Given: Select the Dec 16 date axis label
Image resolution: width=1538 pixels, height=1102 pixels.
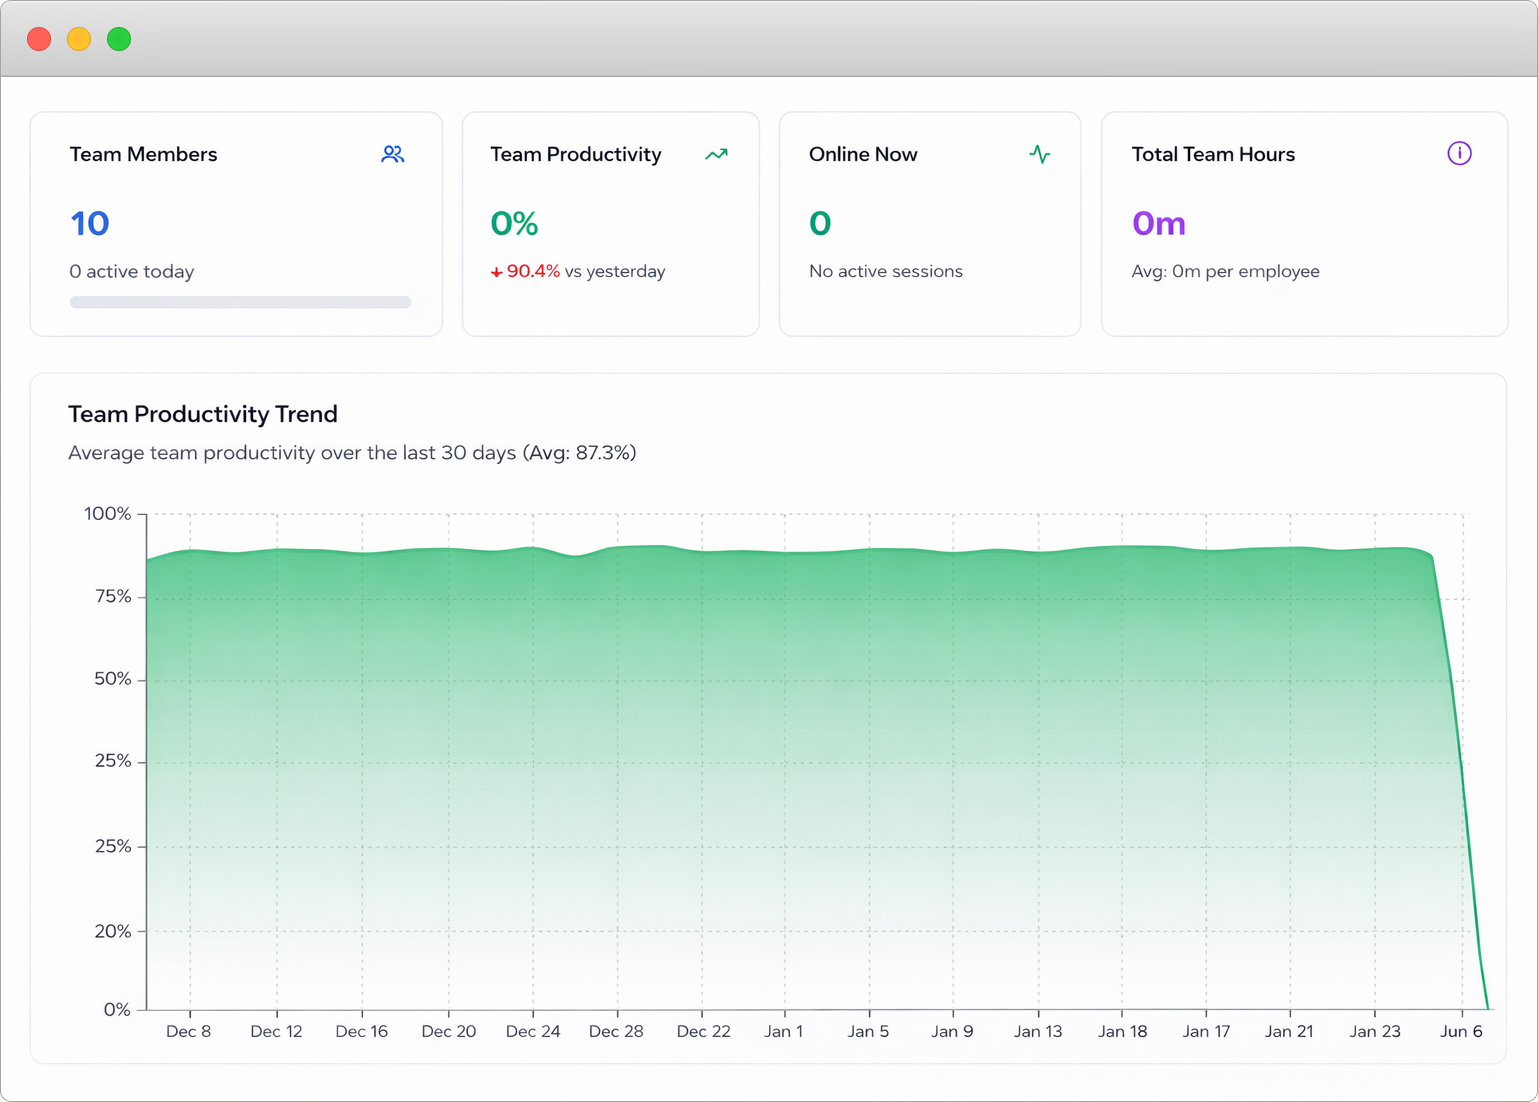Looking at the screenshot, I should [x=361, y=1031].
